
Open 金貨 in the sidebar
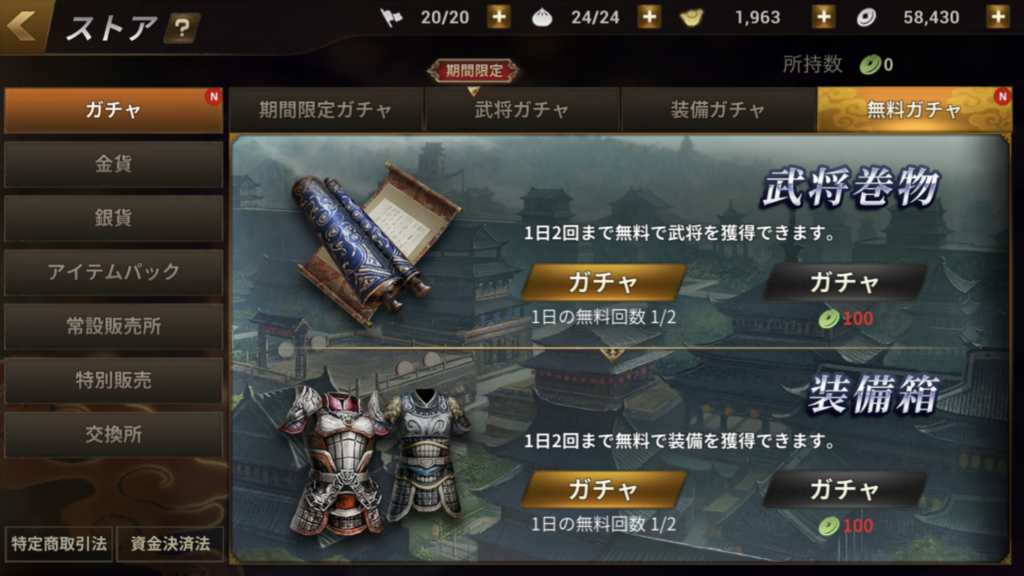click(x=113, y=164)
